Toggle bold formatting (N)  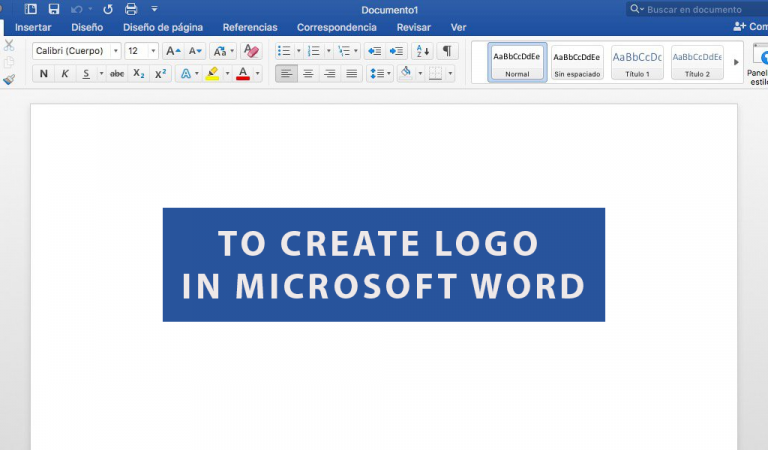(x=44, y=74)
